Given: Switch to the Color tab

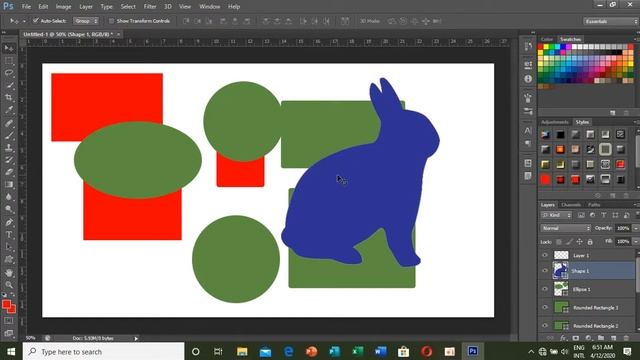Looking at the screenshot, I should tap(547, 39).
